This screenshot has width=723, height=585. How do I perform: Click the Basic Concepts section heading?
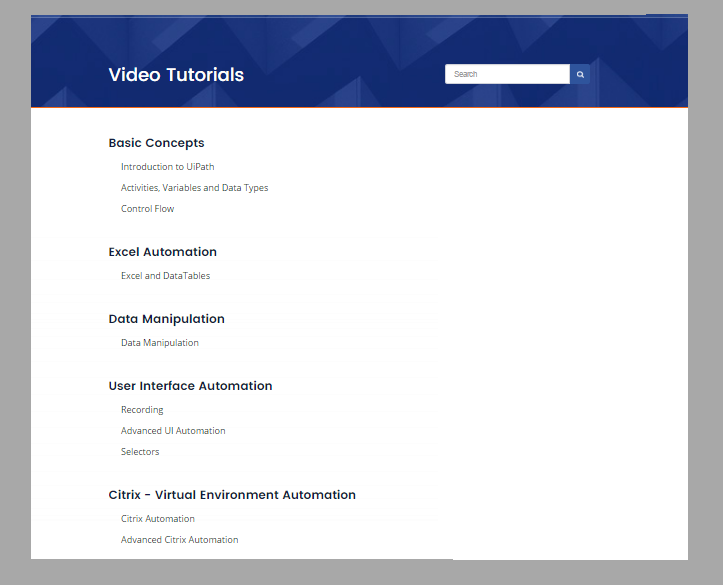point(156,143)
